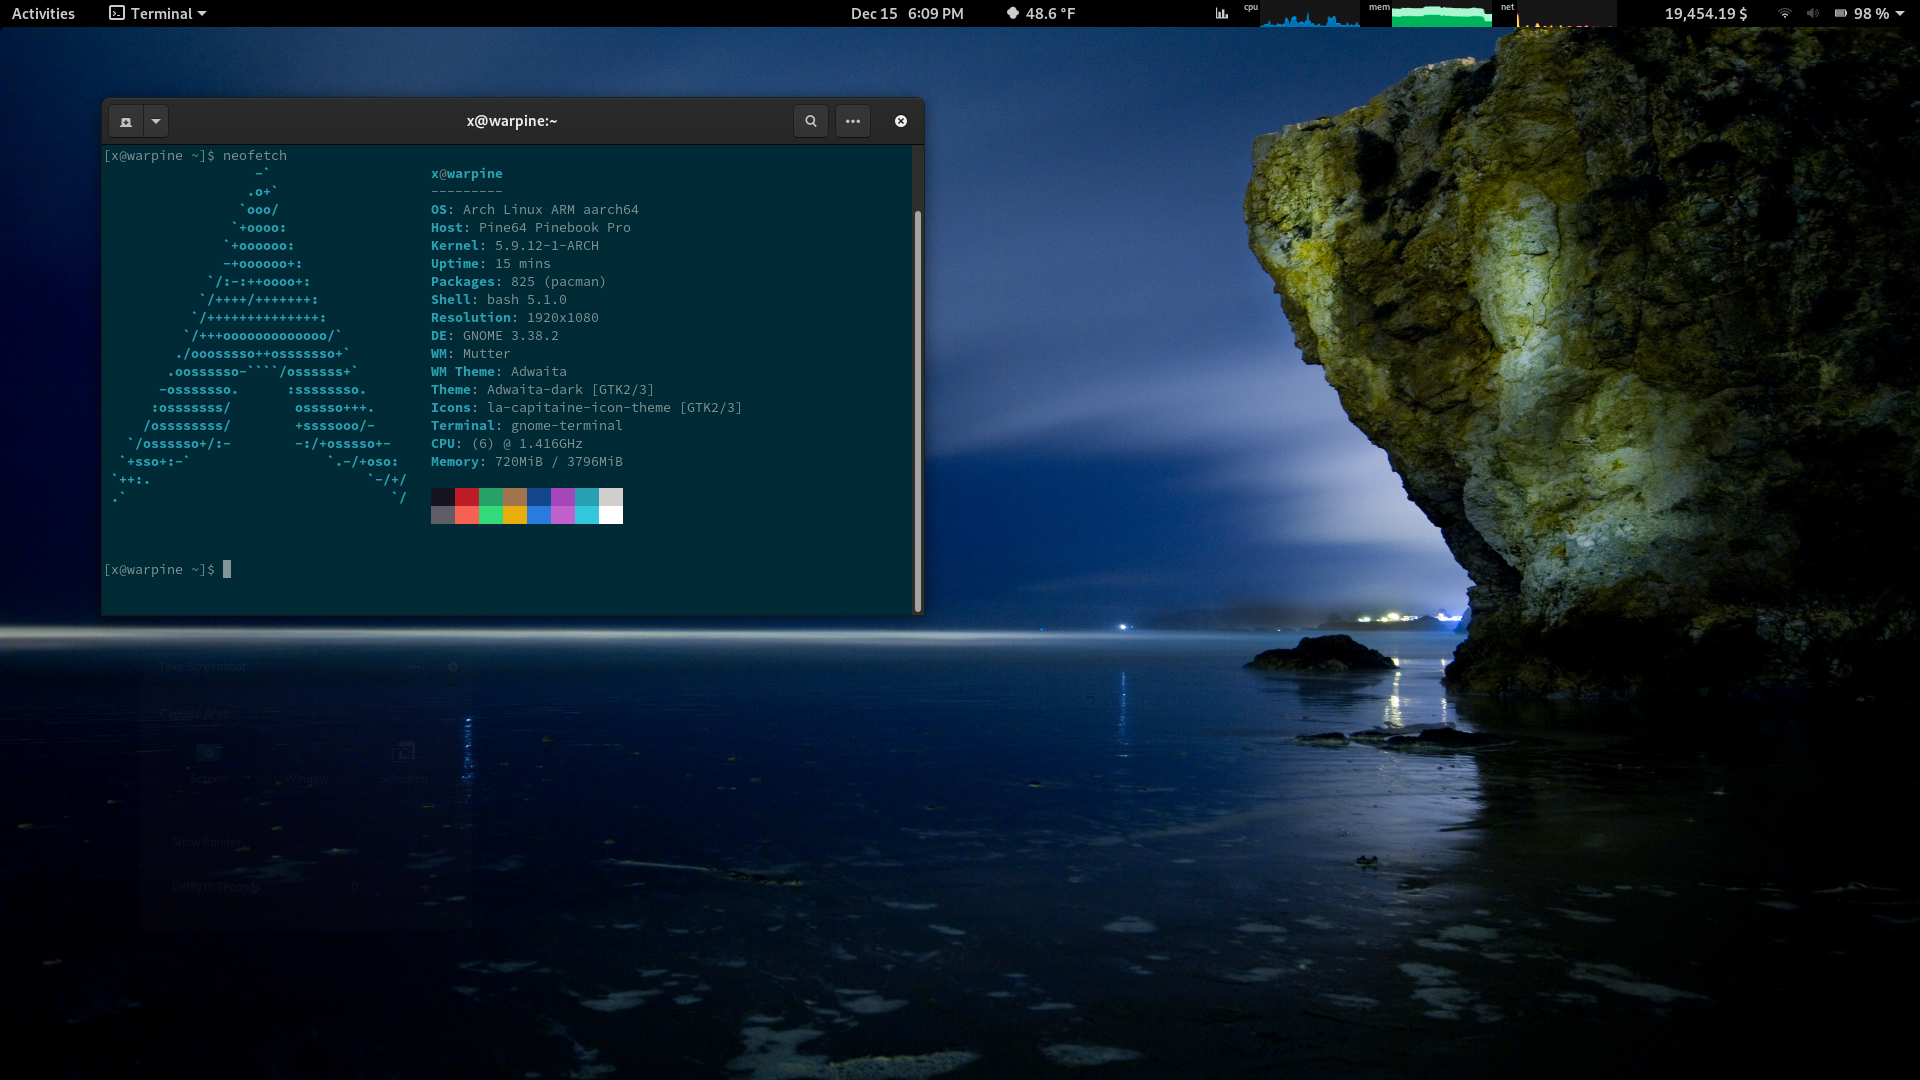The image size is (1920, 1080).
Task: Click the volume speaker icon
Action: 1813,13
